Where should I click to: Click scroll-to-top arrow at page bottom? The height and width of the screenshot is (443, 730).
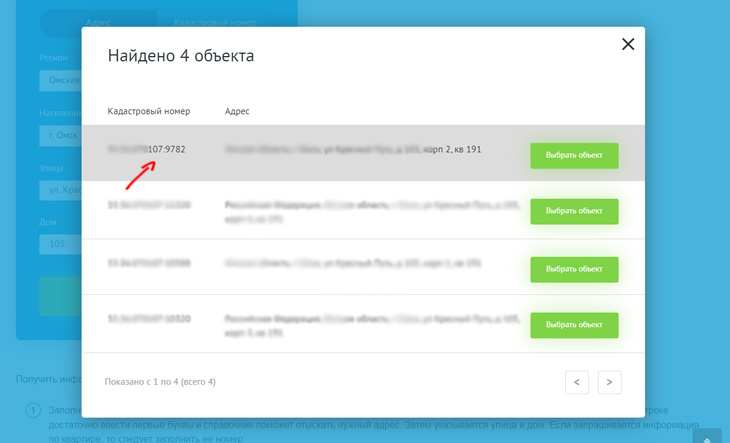707,438
